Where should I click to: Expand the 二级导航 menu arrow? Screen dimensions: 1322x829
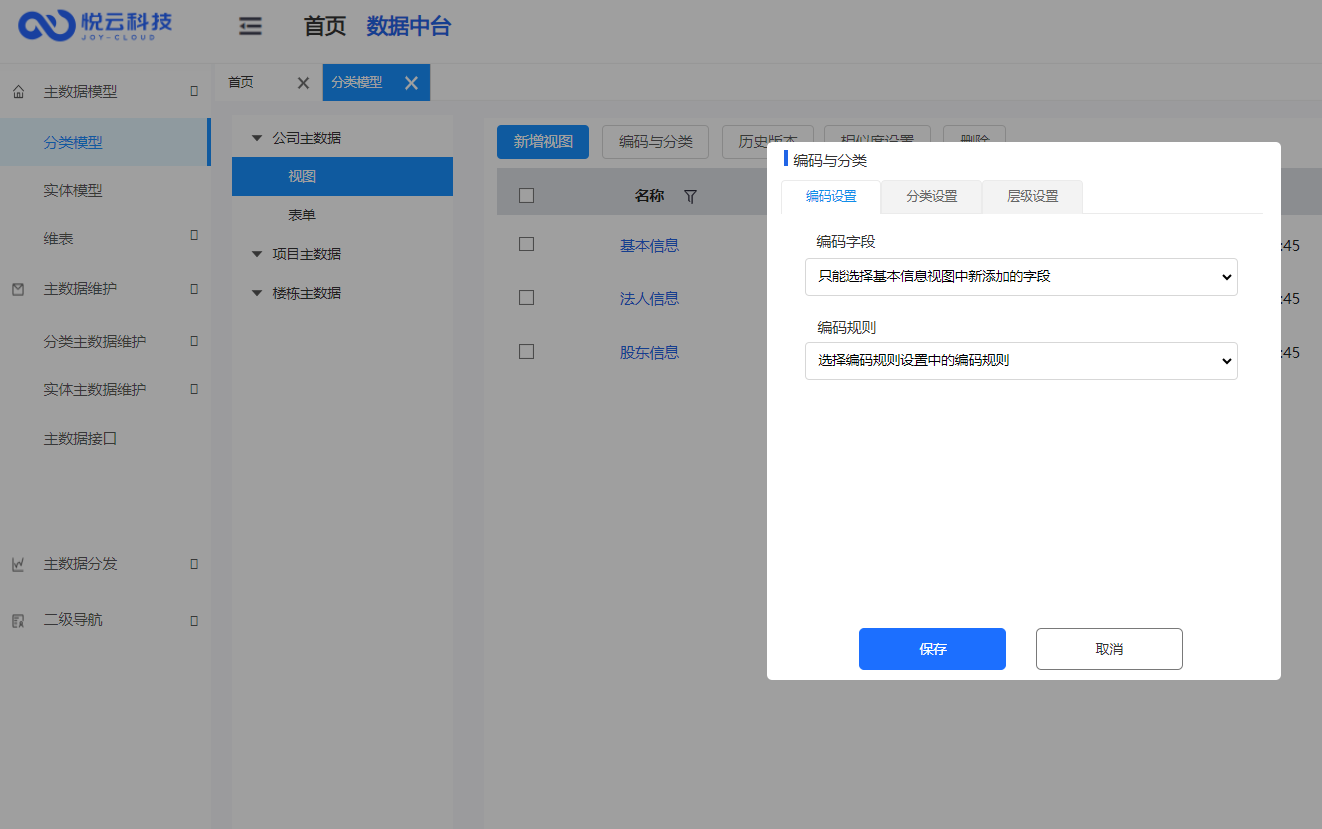point(194,621)
